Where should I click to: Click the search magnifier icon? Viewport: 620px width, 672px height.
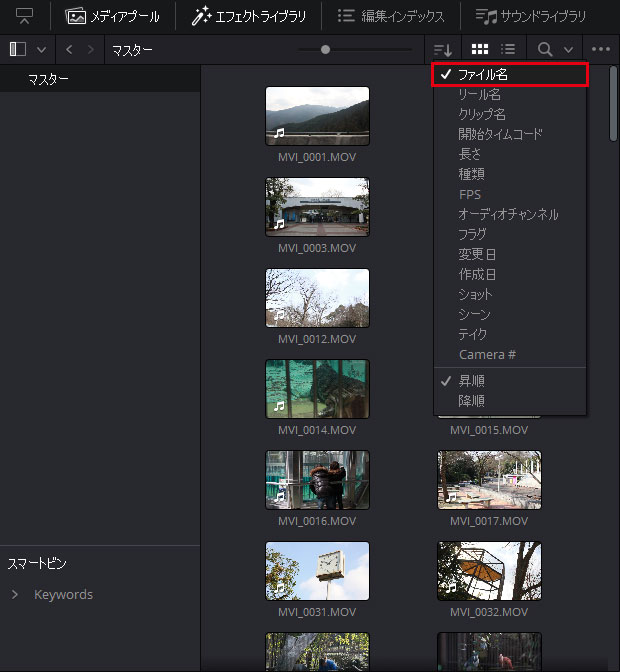tap(545, 49)
